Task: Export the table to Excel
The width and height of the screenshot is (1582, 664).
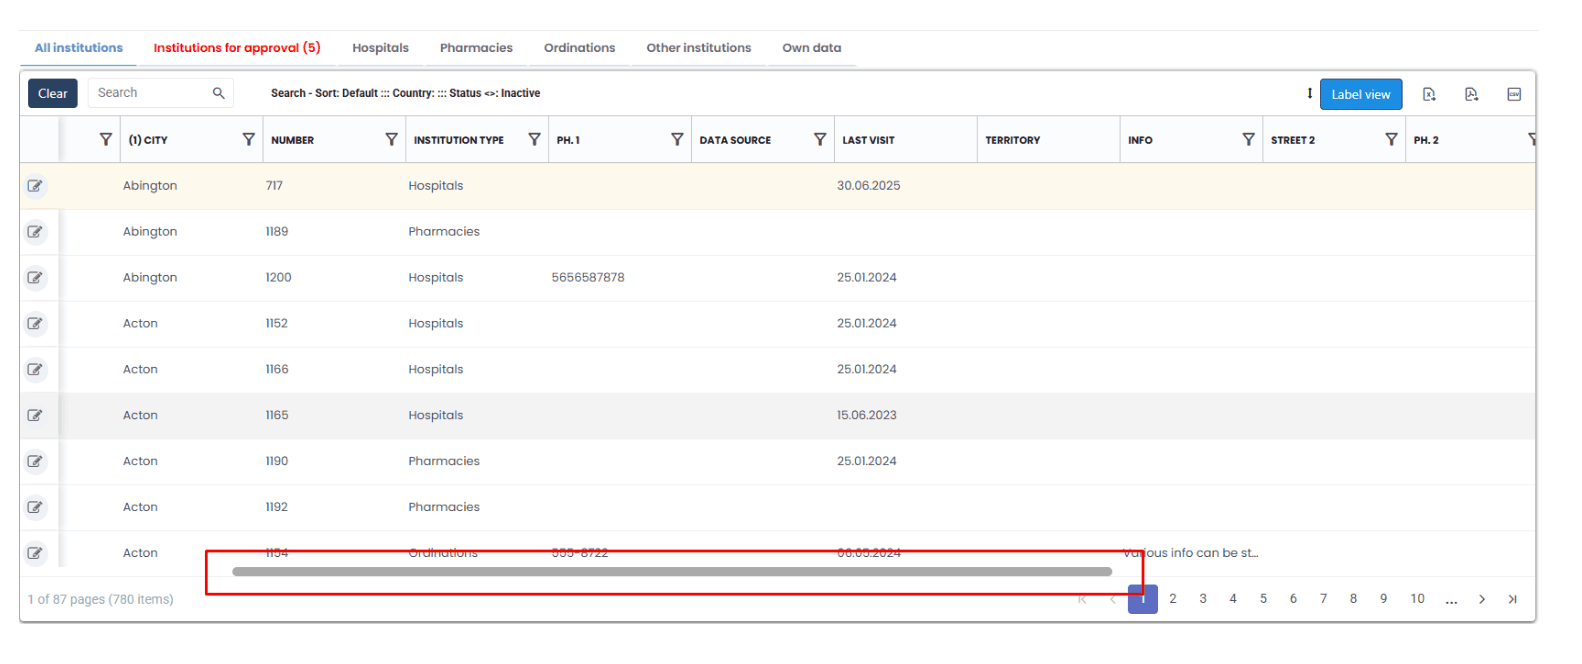Action: [x=1429, y=94]
